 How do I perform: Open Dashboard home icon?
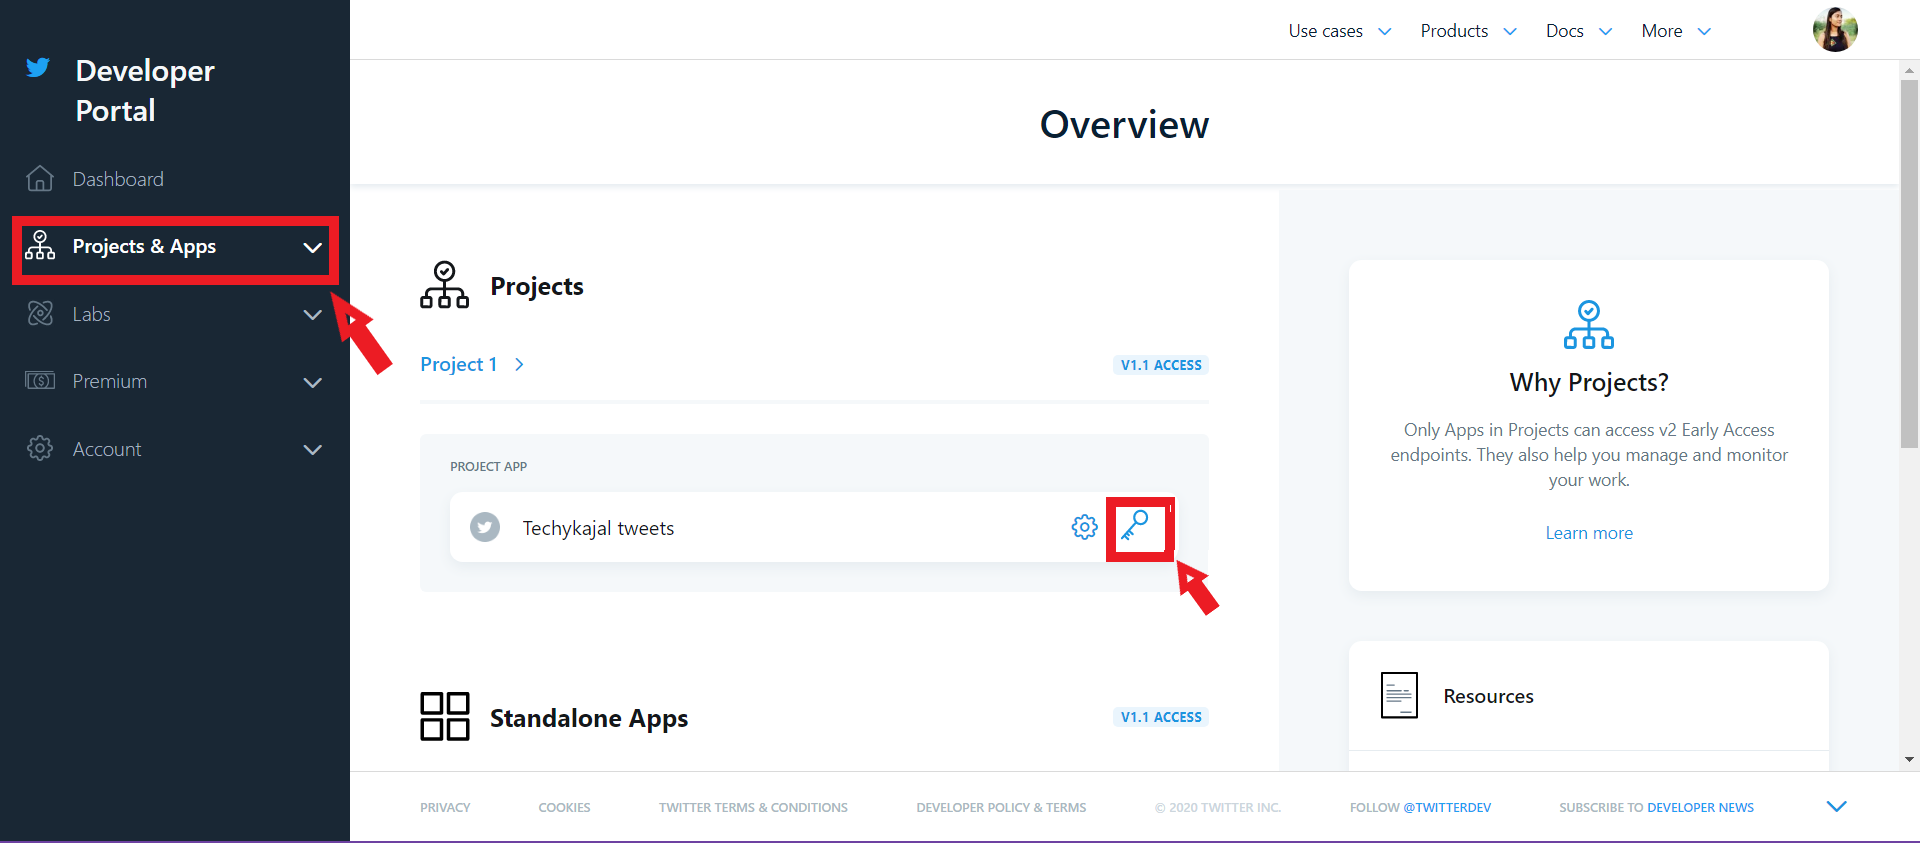click(x=40, y=178)
